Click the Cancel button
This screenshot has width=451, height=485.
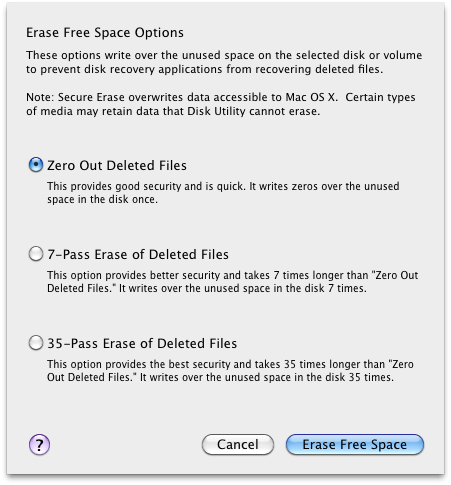[x=238, y=445]
